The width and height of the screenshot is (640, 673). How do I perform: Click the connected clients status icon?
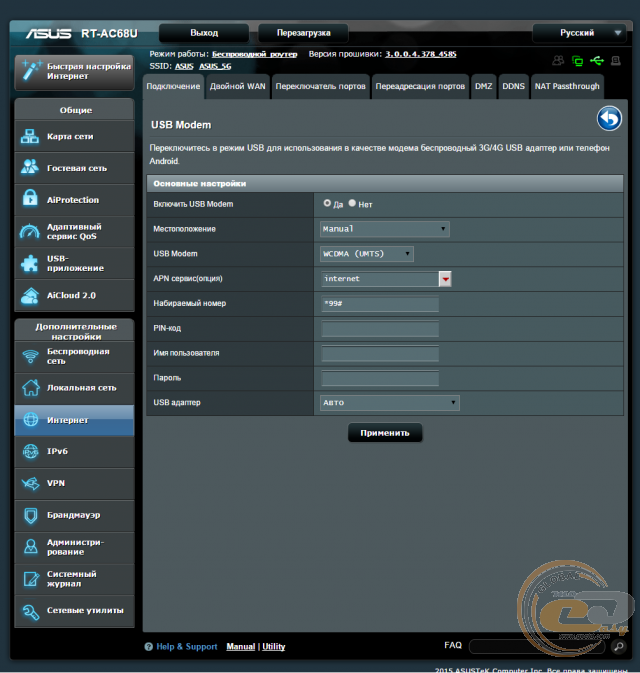(x=558, y=61)
